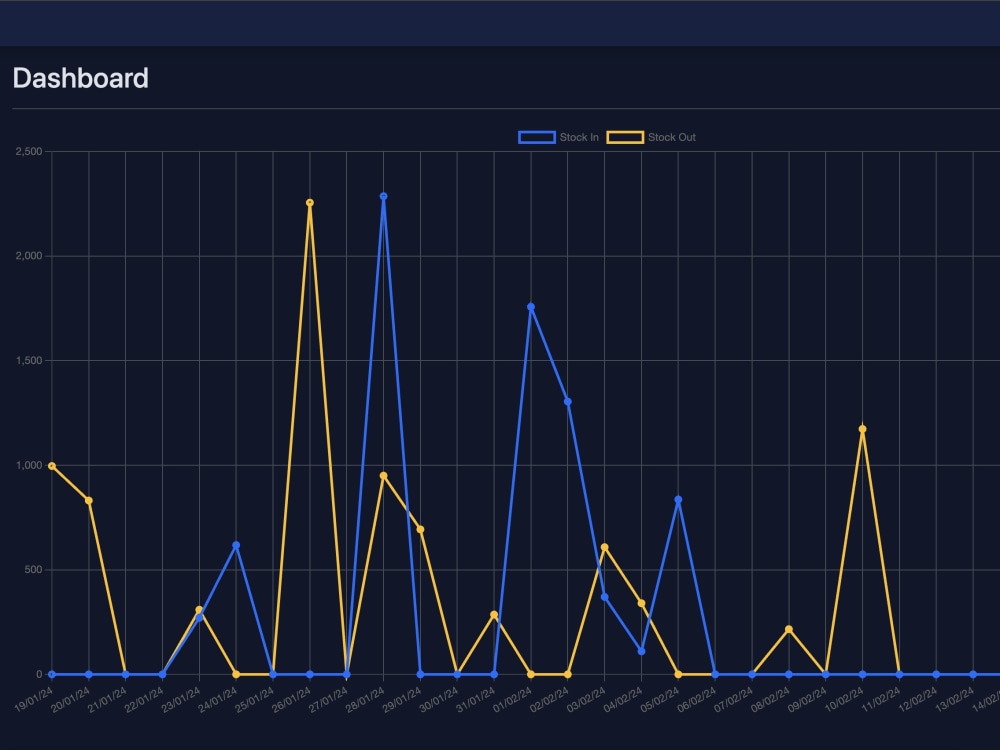This screenshot has height=750, width=1000.
Task: Click the yellow Stock Out legend box
Action: tap(625, 137)
